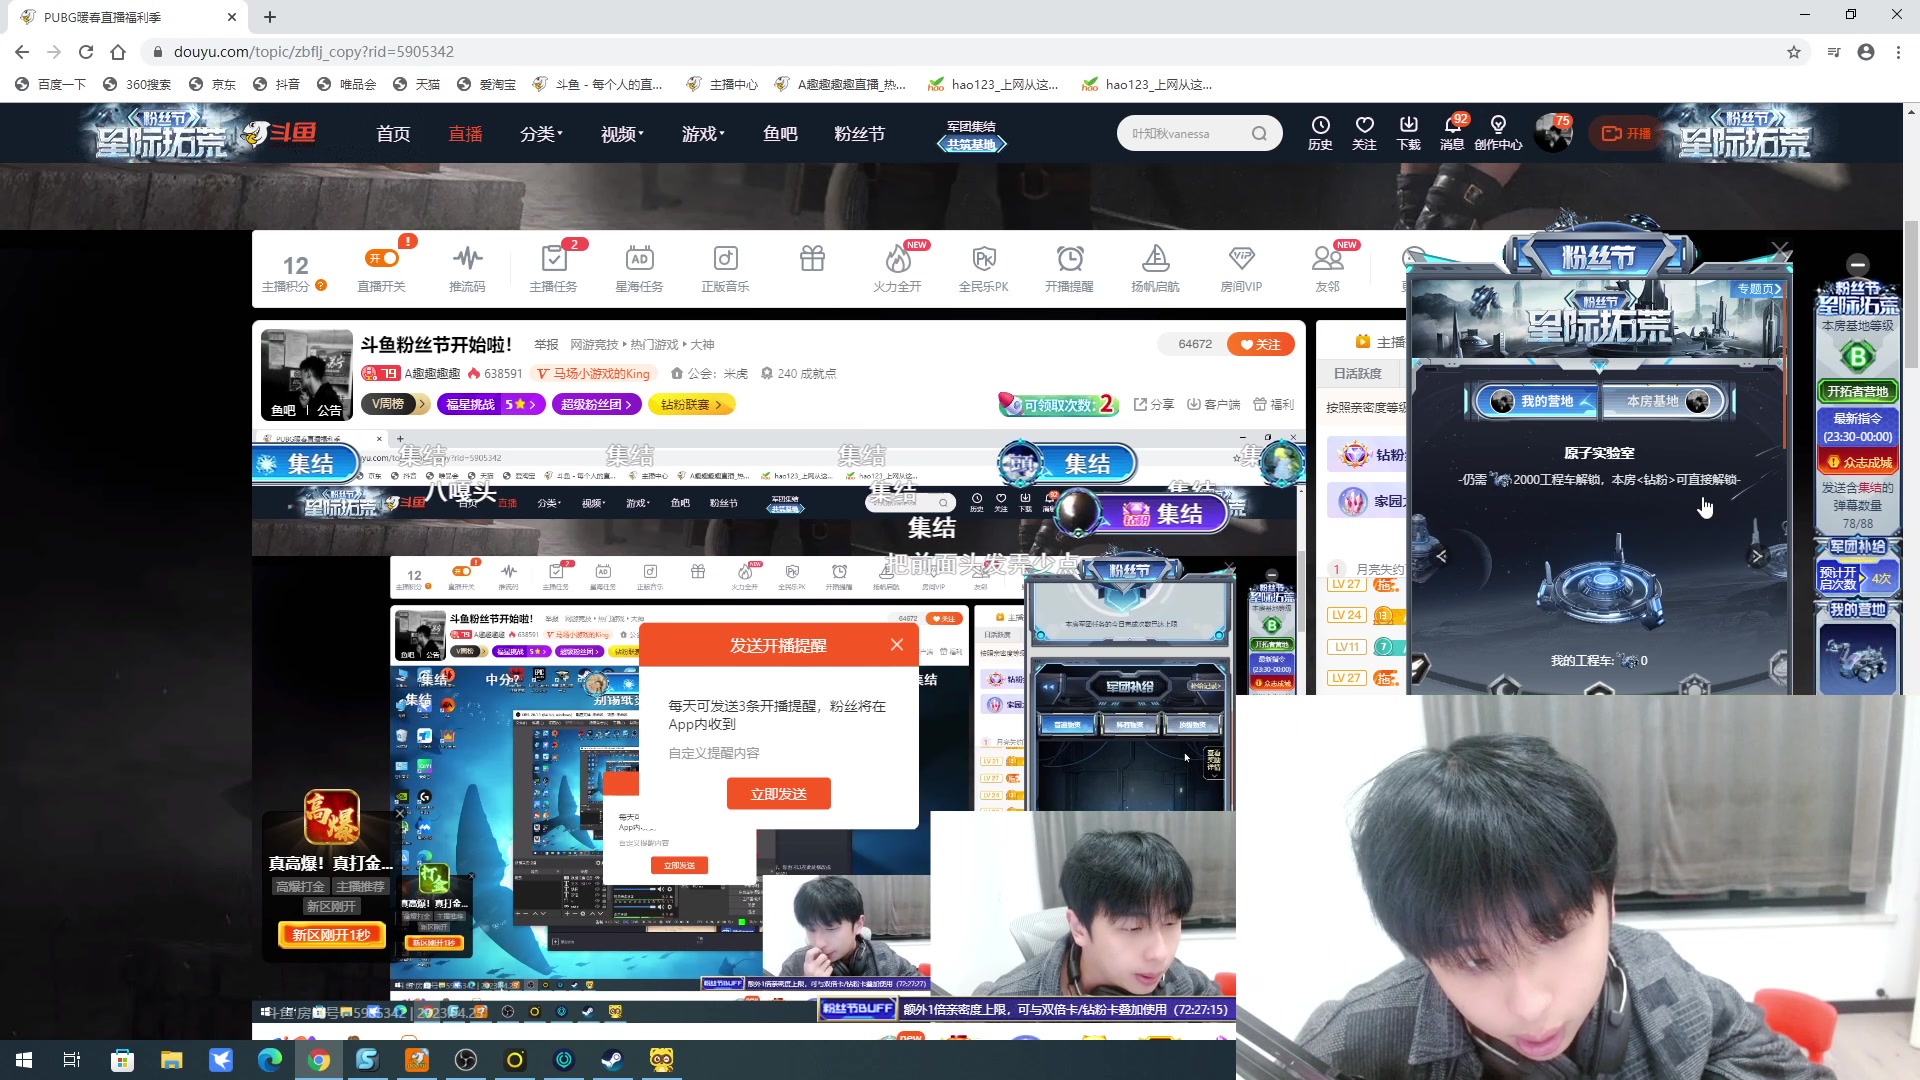Open Steam from taskbar

[613, 1060]
